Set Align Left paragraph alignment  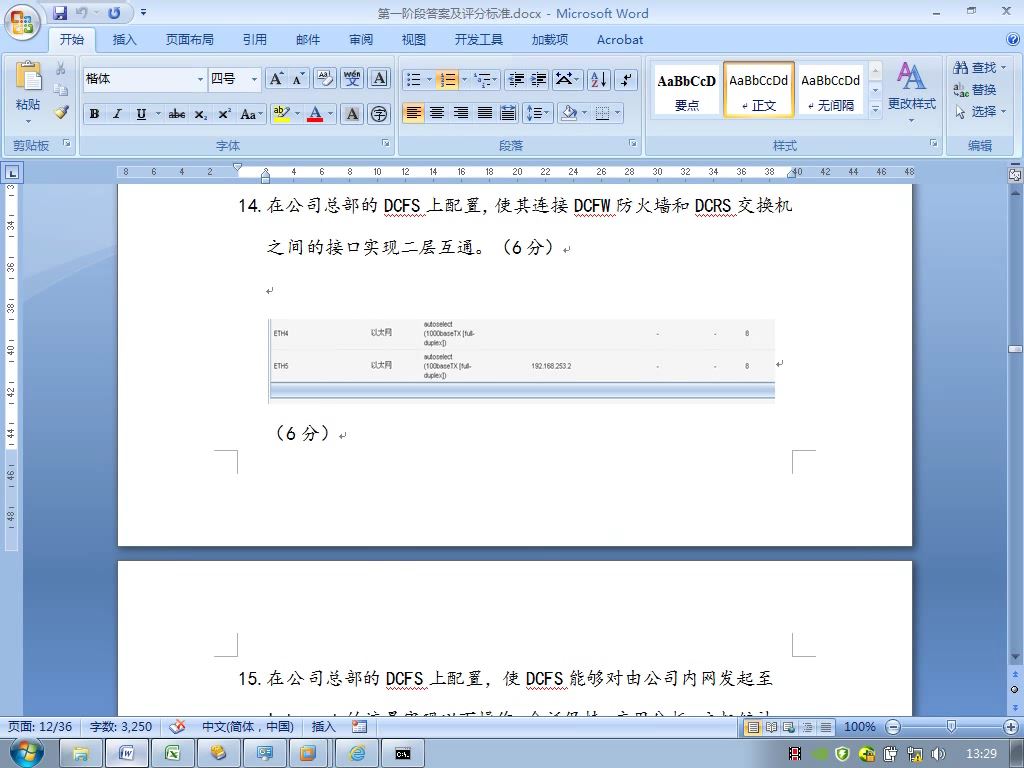(413, 113)
